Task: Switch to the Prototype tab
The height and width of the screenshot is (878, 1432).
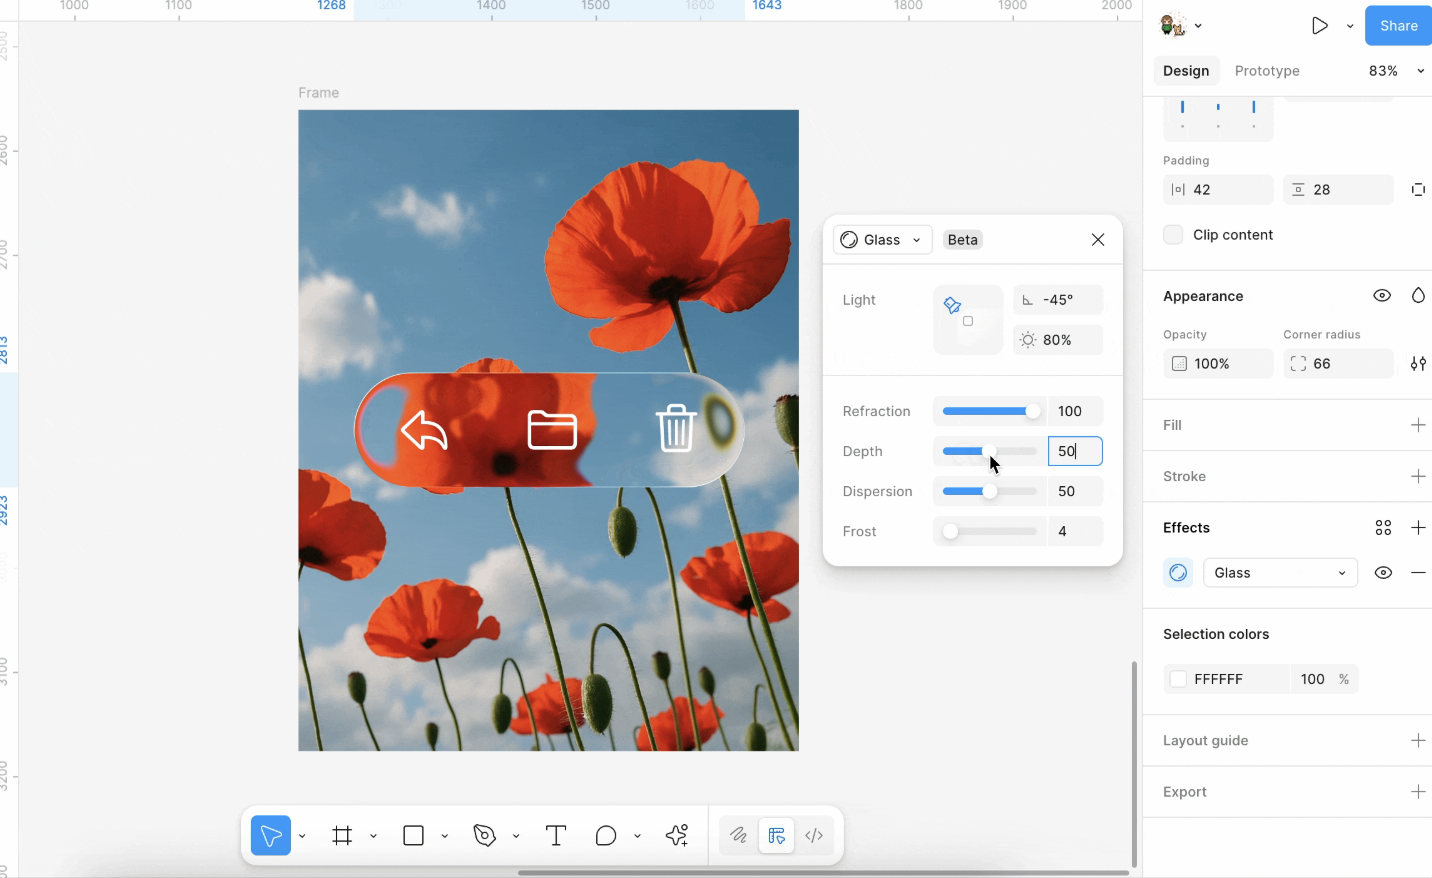Action: tap(1267, 71)
